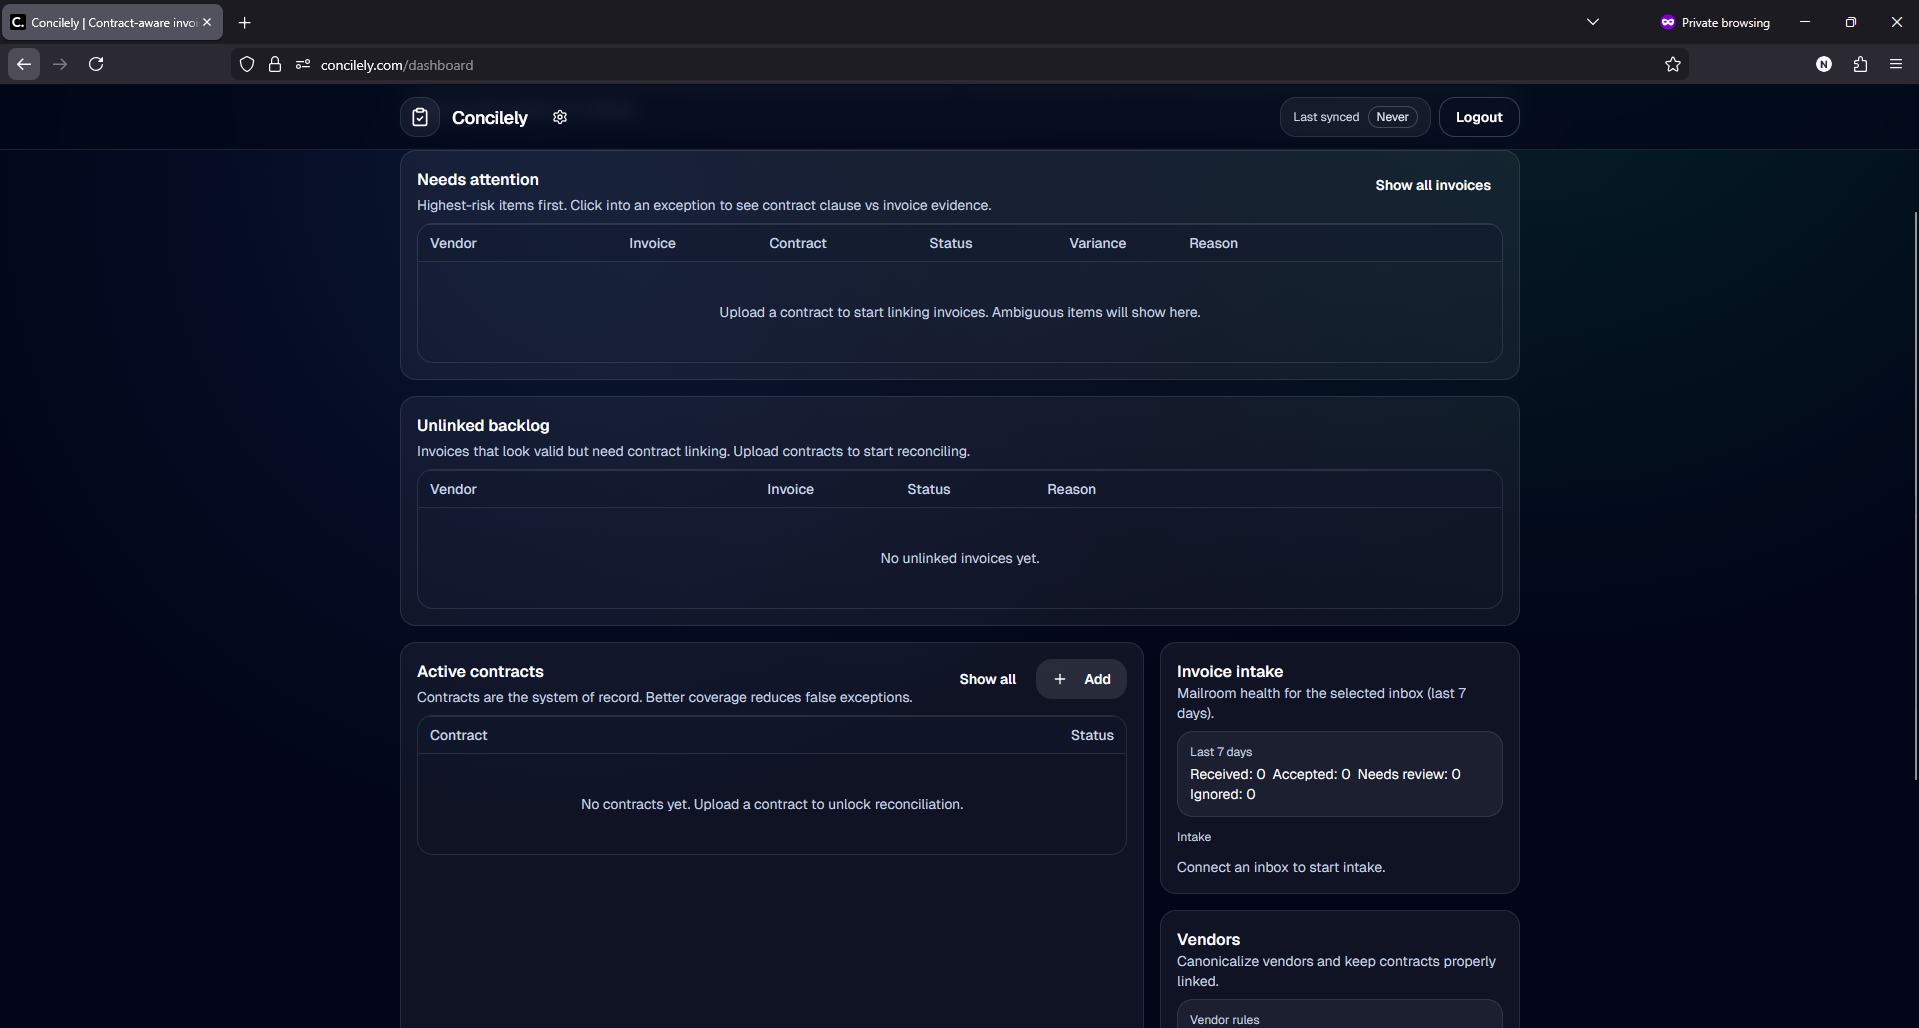
Task: Click the tracking protection shield icon
Action: pyautogui.click(x=246, y=64)
